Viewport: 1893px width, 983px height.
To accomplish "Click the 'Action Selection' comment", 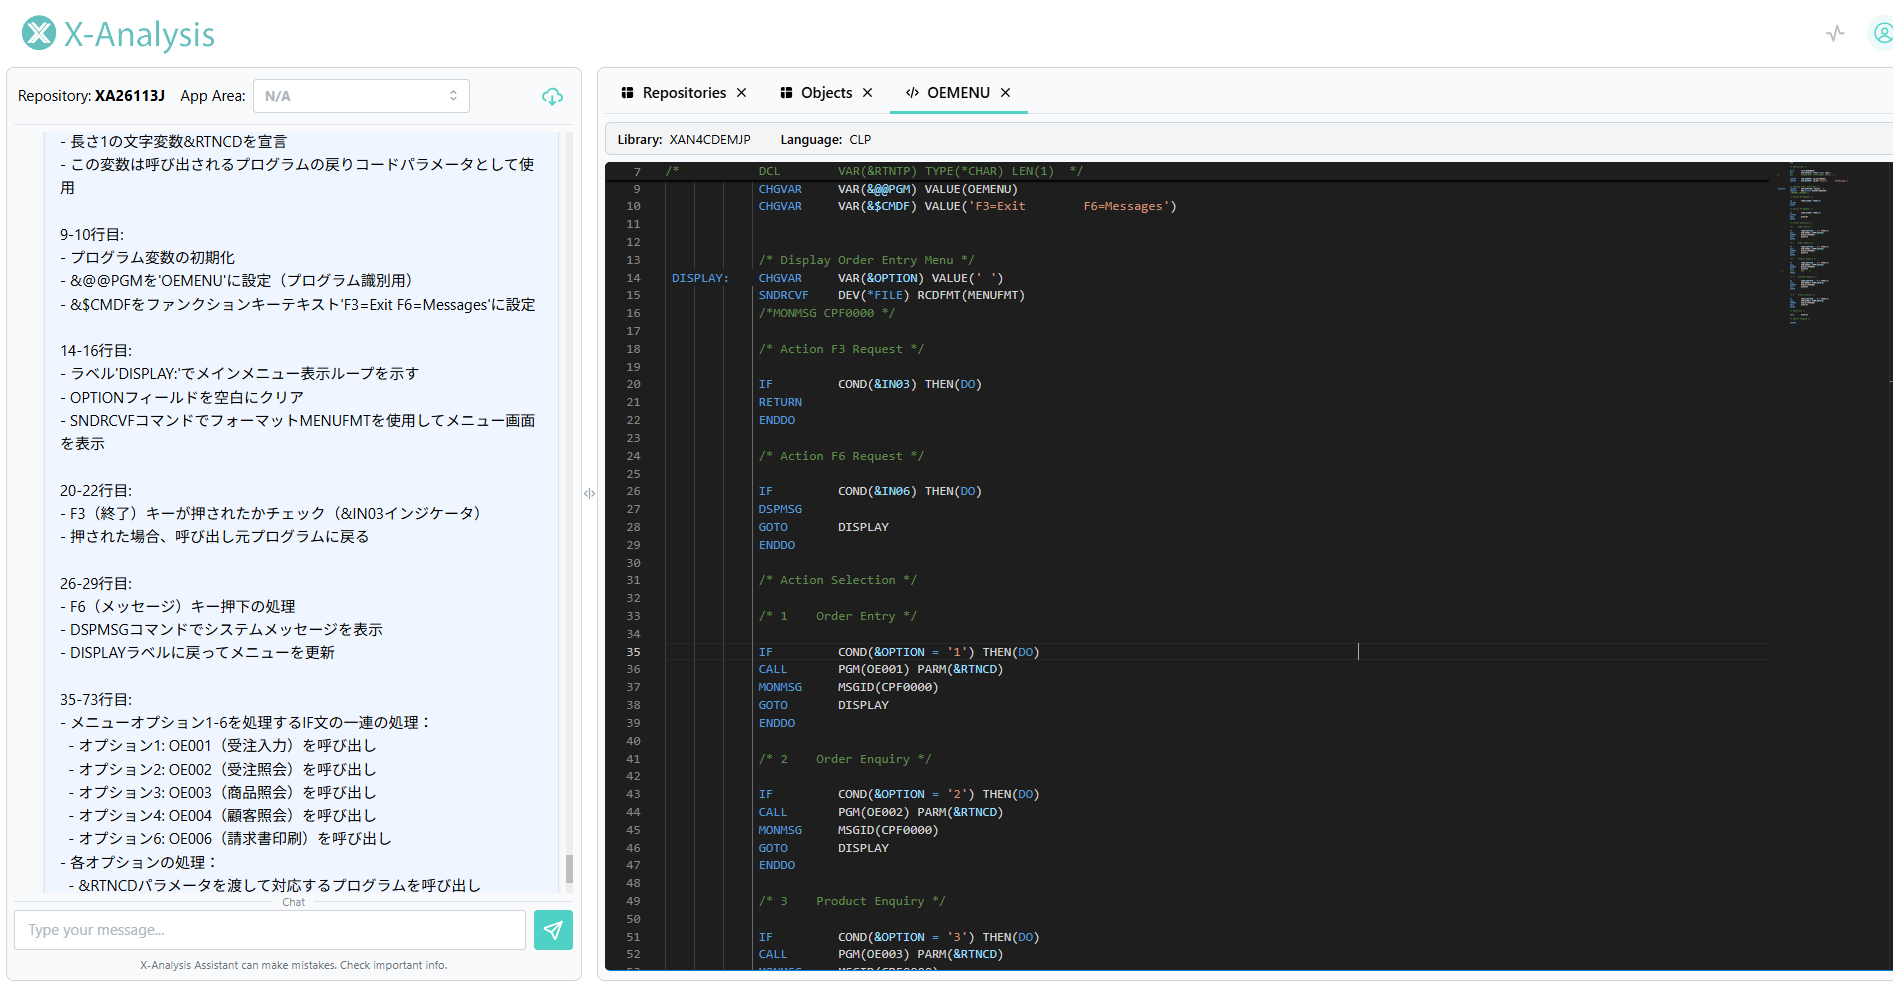I will [837, 580].
